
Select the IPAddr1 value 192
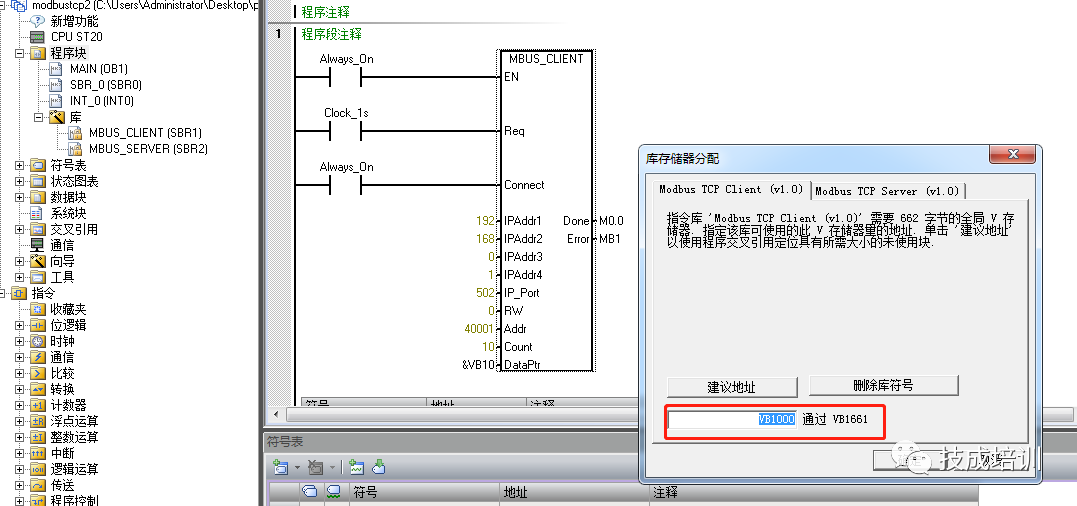tap(485, 221)
